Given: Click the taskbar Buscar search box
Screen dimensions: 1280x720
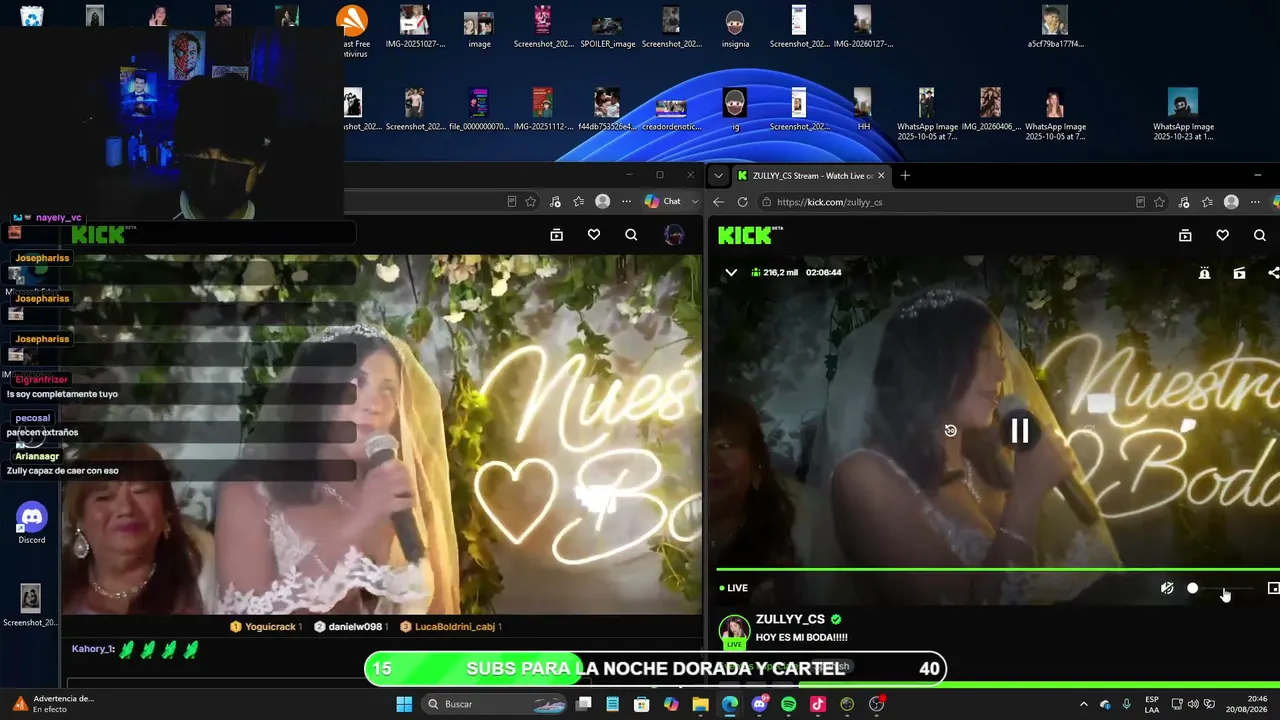Looking at the screenshot, I should coord(492,704).
